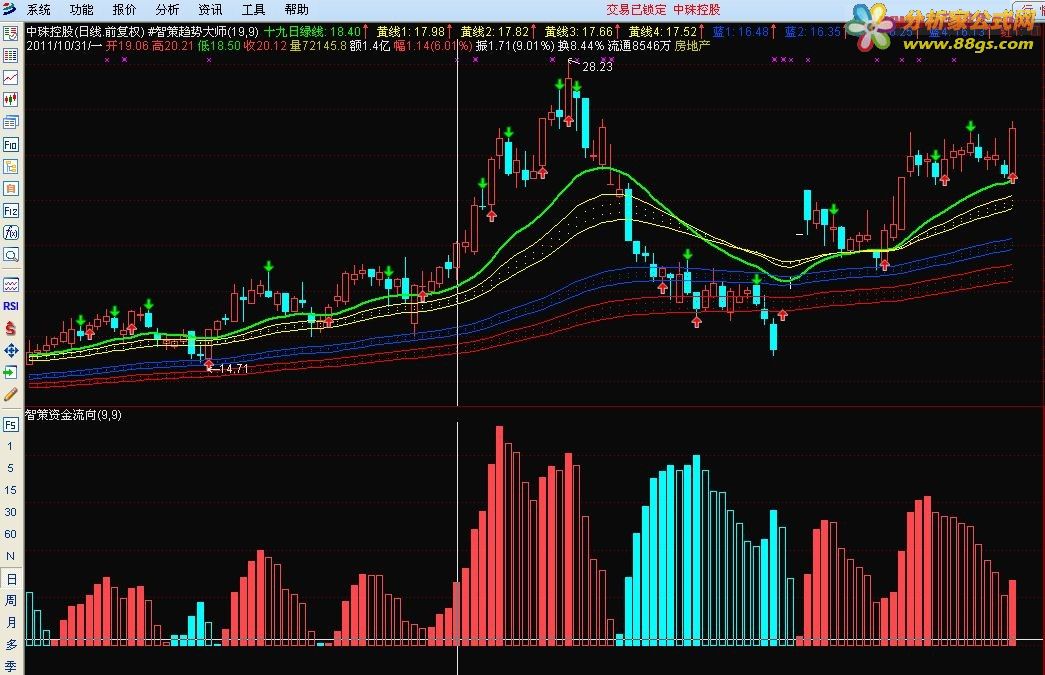Click the 交易已锁定 status text
Screen dimensions: 1045x675
pos(636,9)
